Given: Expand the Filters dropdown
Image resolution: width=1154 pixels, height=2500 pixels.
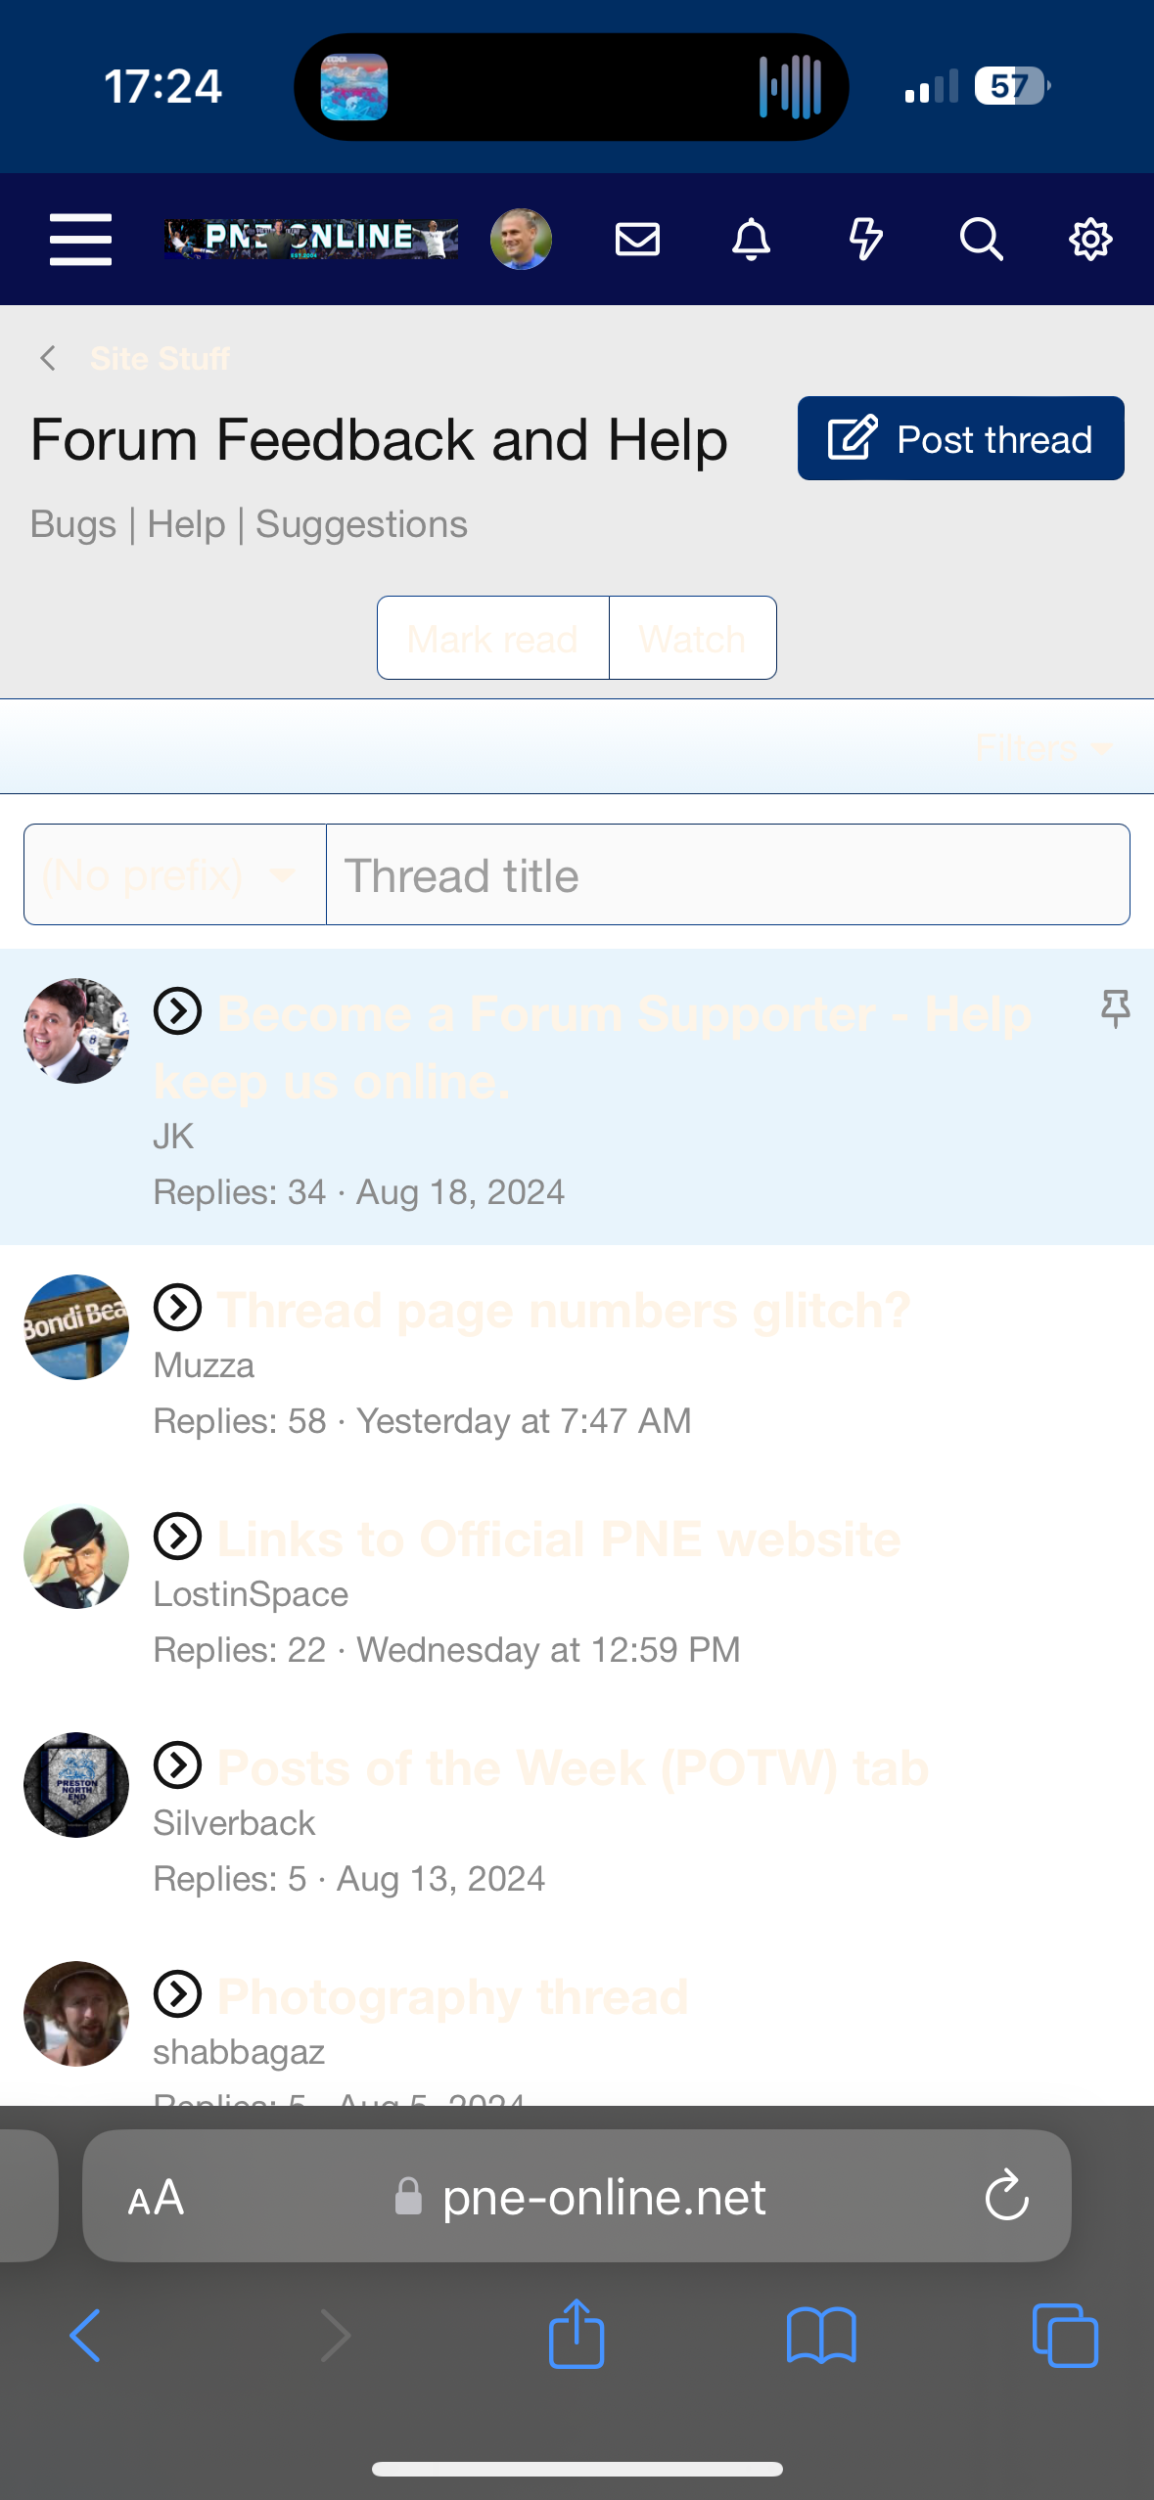Looking at the screenshot, I should 1044,747.
